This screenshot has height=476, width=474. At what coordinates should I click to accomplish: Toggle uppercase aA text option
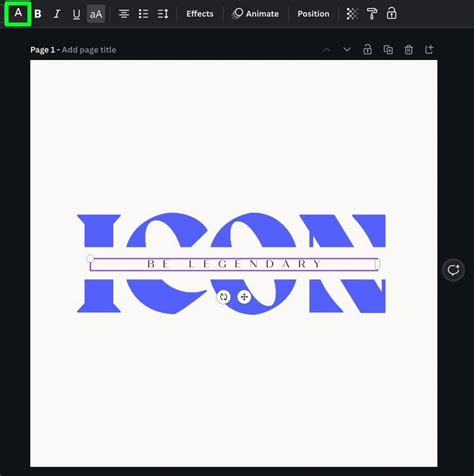coord(96,14)
